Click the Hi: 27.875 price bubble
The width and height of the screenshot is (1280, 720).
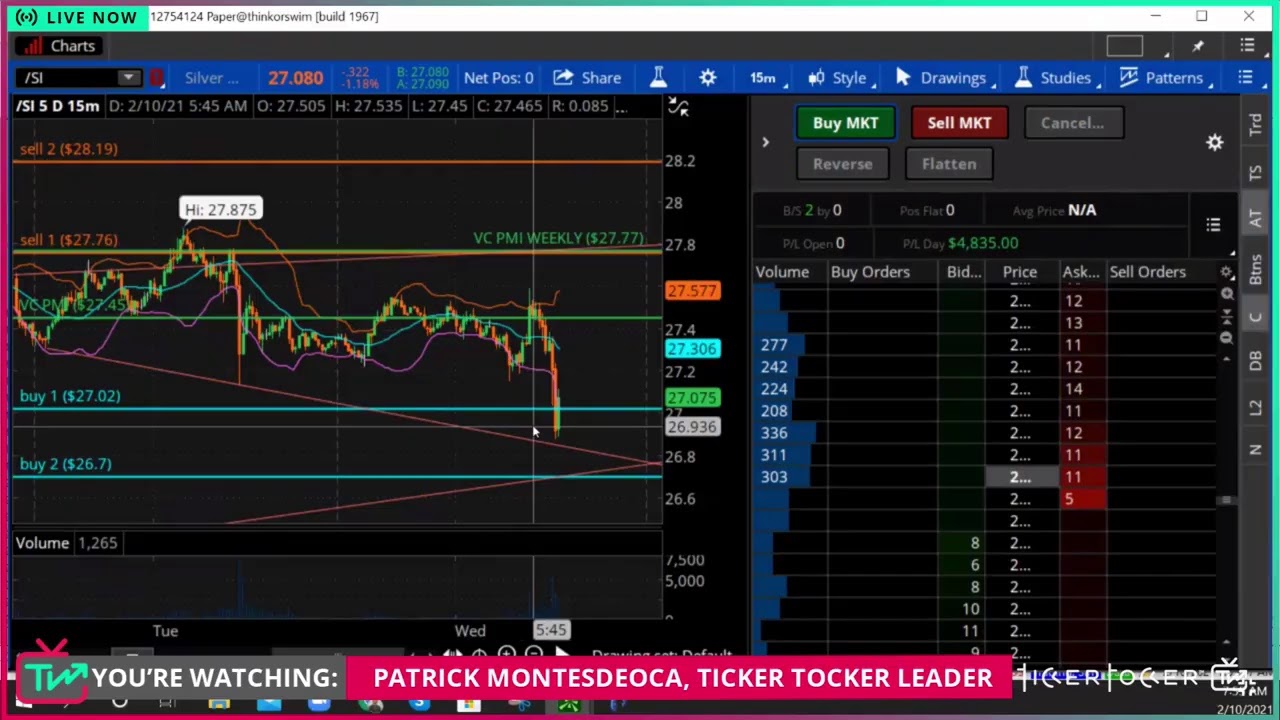tap(220, 209)
